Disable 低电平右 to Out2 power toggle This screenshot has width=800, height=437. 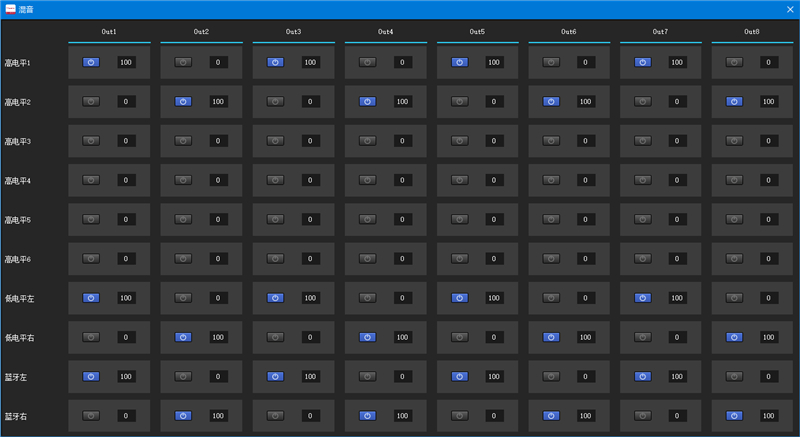click(x=183, y=337)
